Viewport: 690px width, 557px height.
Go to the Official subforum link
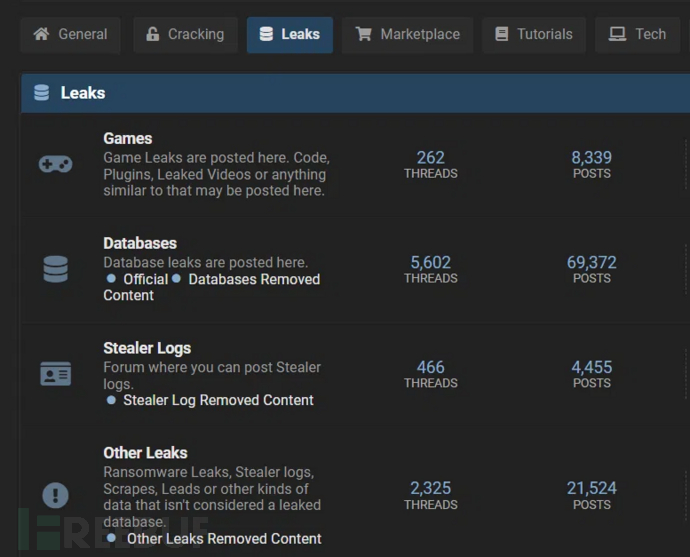tap(145, 279)
